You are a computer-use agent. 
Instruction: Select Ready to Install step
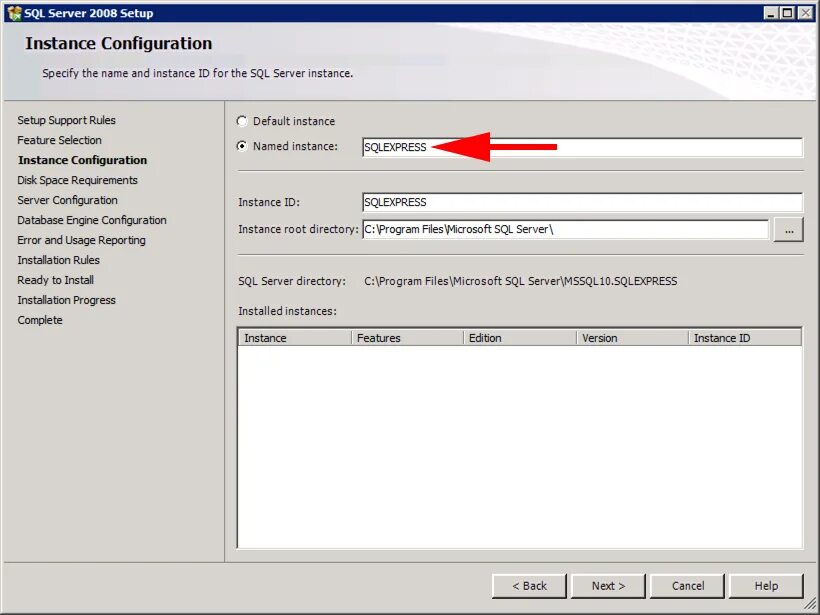pyautogui.click(x=55, y=280)
